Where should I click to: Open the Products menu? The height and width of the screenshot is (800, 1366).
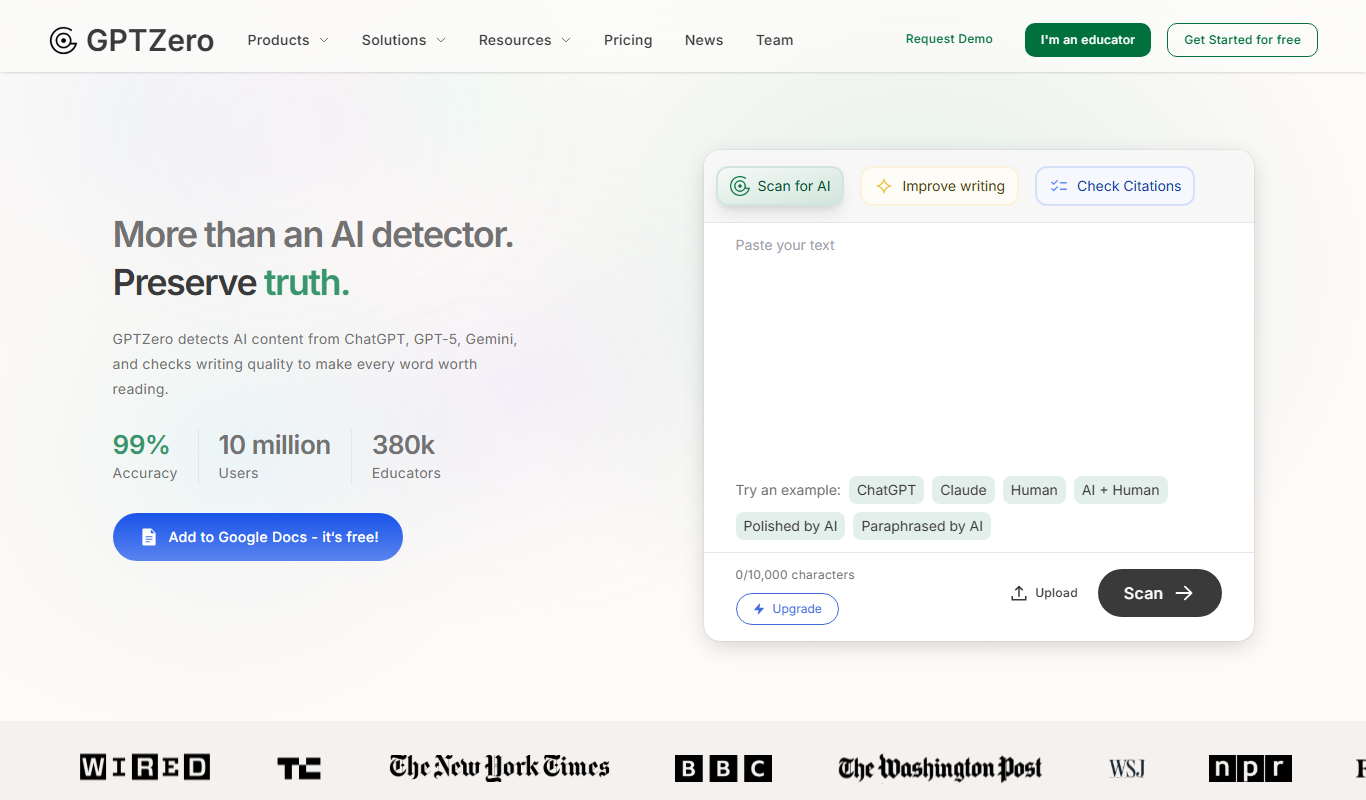click(288, 40)
